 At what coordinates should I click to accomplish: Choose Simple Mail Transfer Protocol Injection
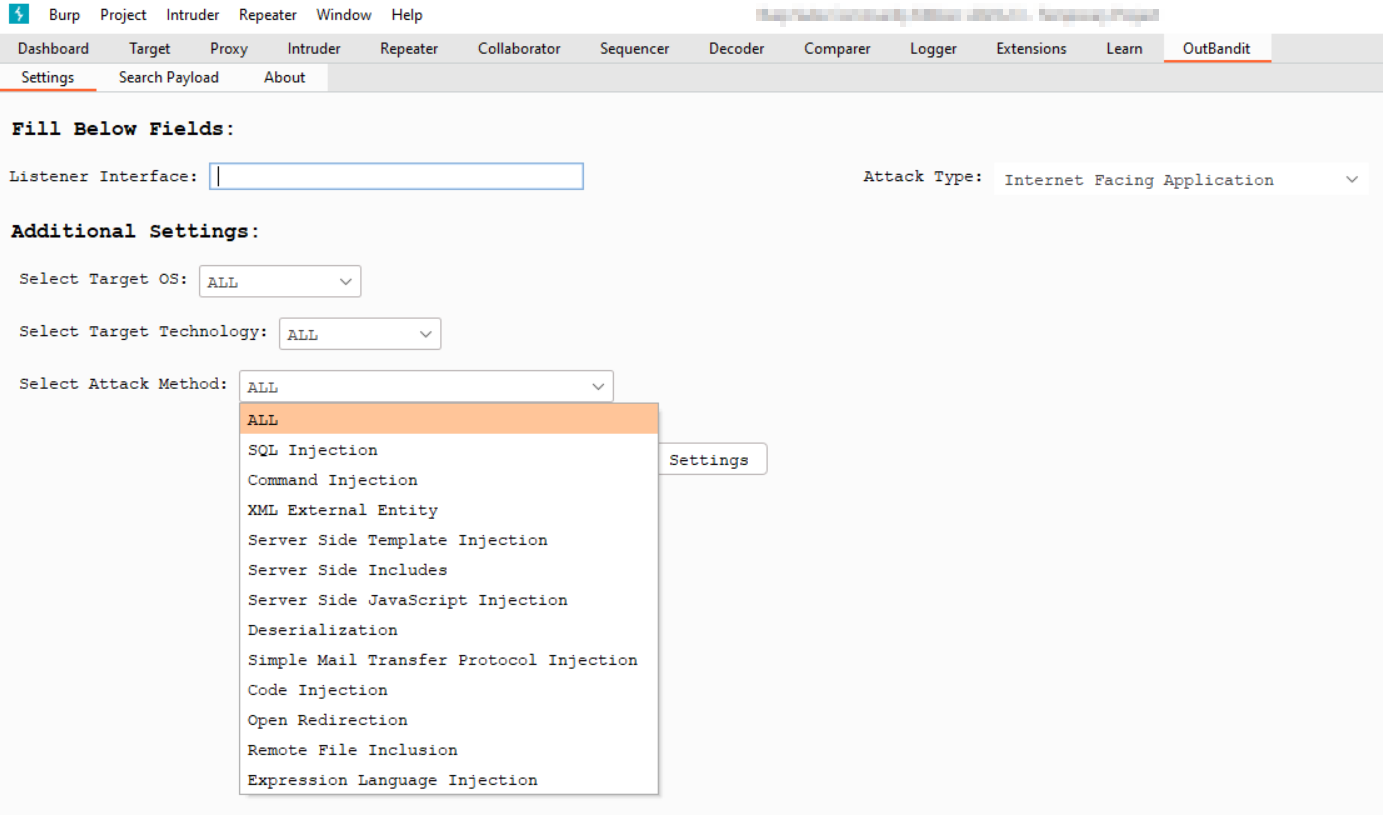coord(449,660)
